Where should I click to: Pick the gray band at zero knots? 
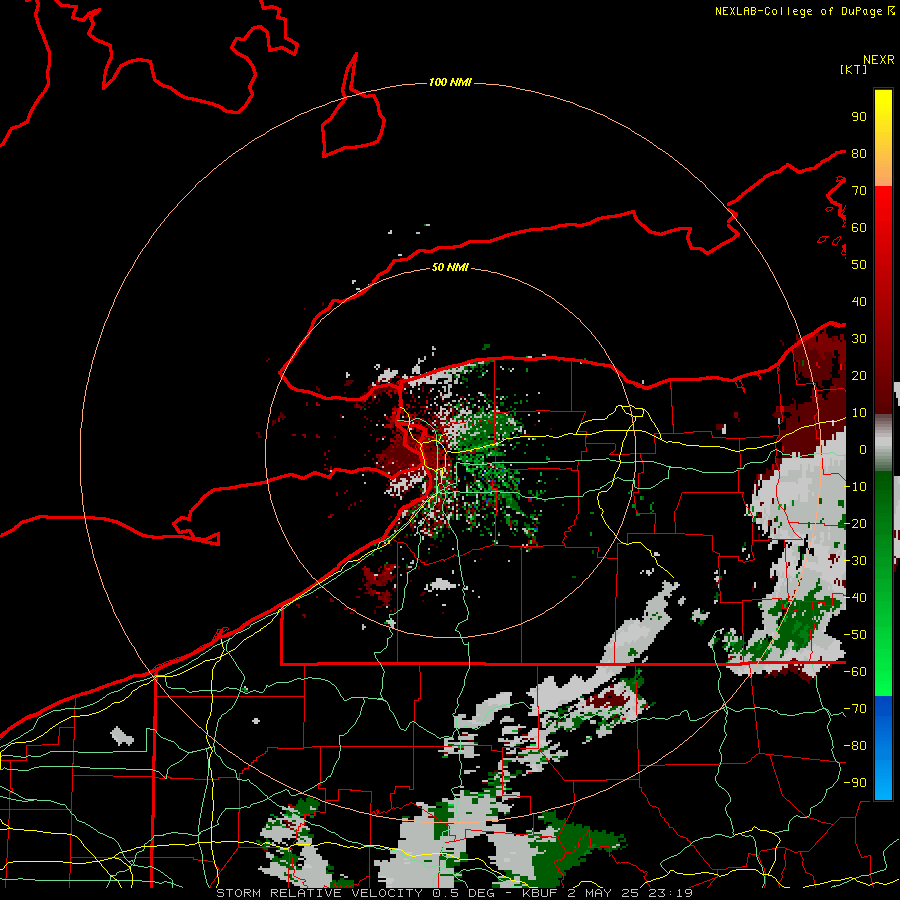pos(883,443)
